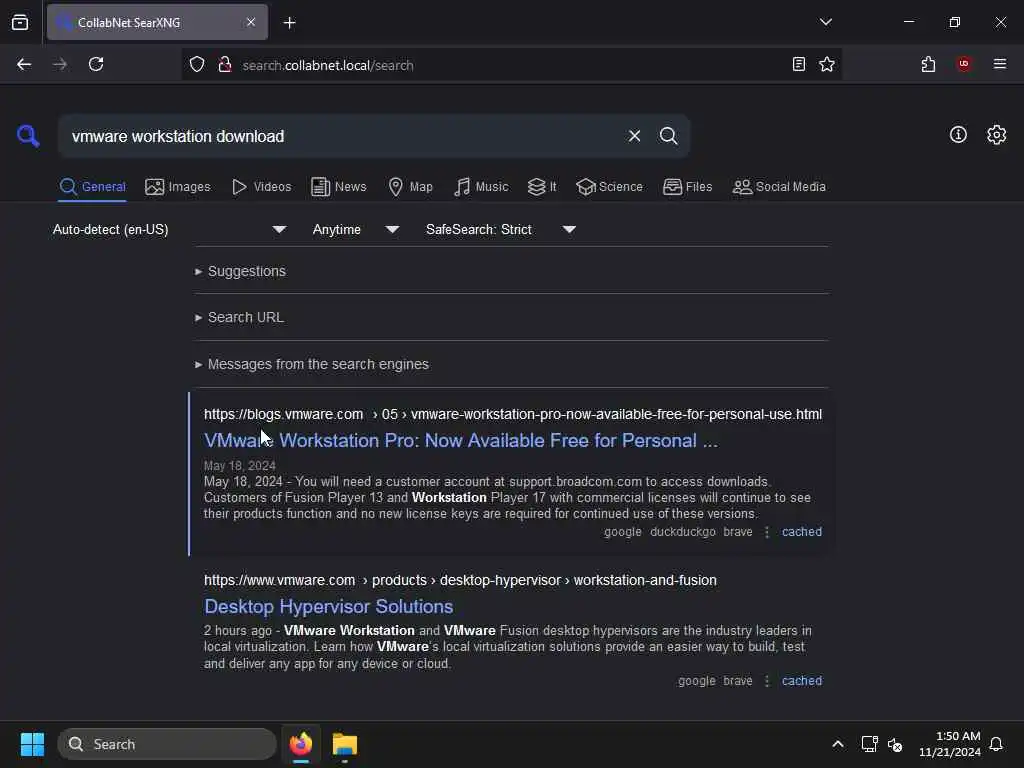Open the network status tray icon

pos(869,744)
